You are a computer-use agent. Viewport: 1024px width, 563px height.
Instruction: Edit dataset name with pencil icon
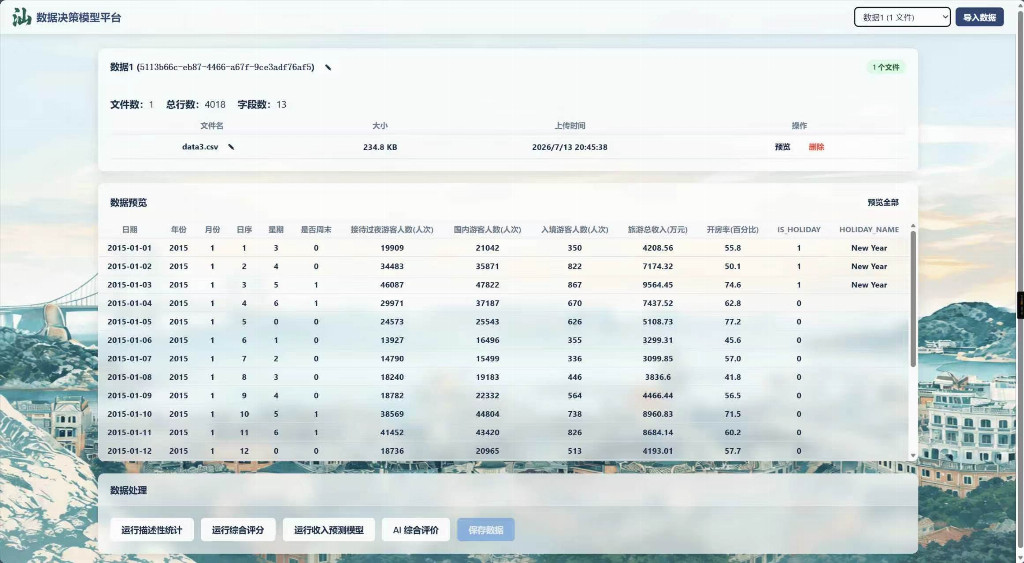(x=328, y=67)
